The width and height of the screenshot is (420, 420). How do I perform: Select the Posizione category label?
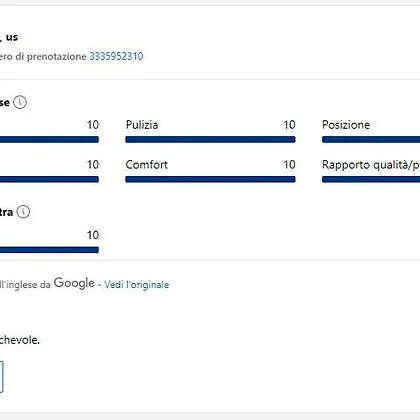pyautogui.click(x=346, y=125)
